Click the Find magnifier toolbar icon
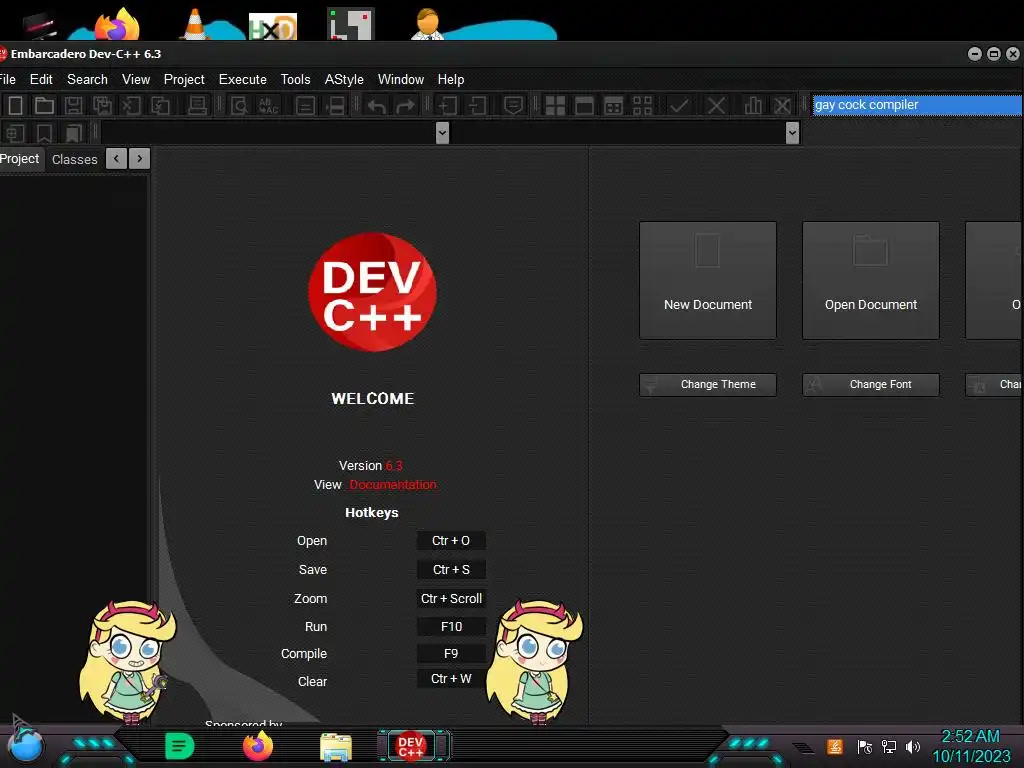Image resolution: width=1024 pixels, height=768 pixels. pyautogui.click(x=239, y=105)
